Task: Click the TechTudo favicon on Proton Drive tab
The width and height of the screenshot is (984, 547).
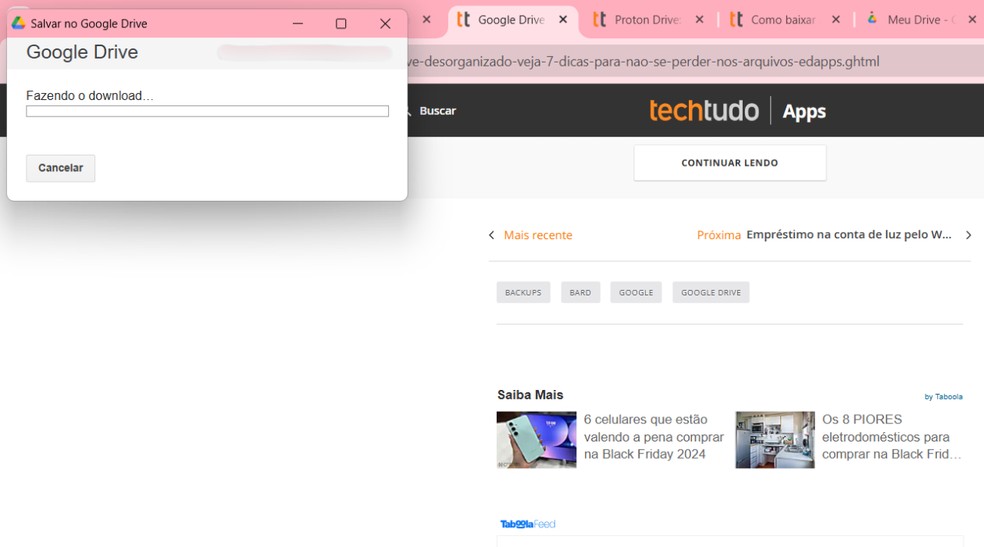Action: tap(599, 19)
